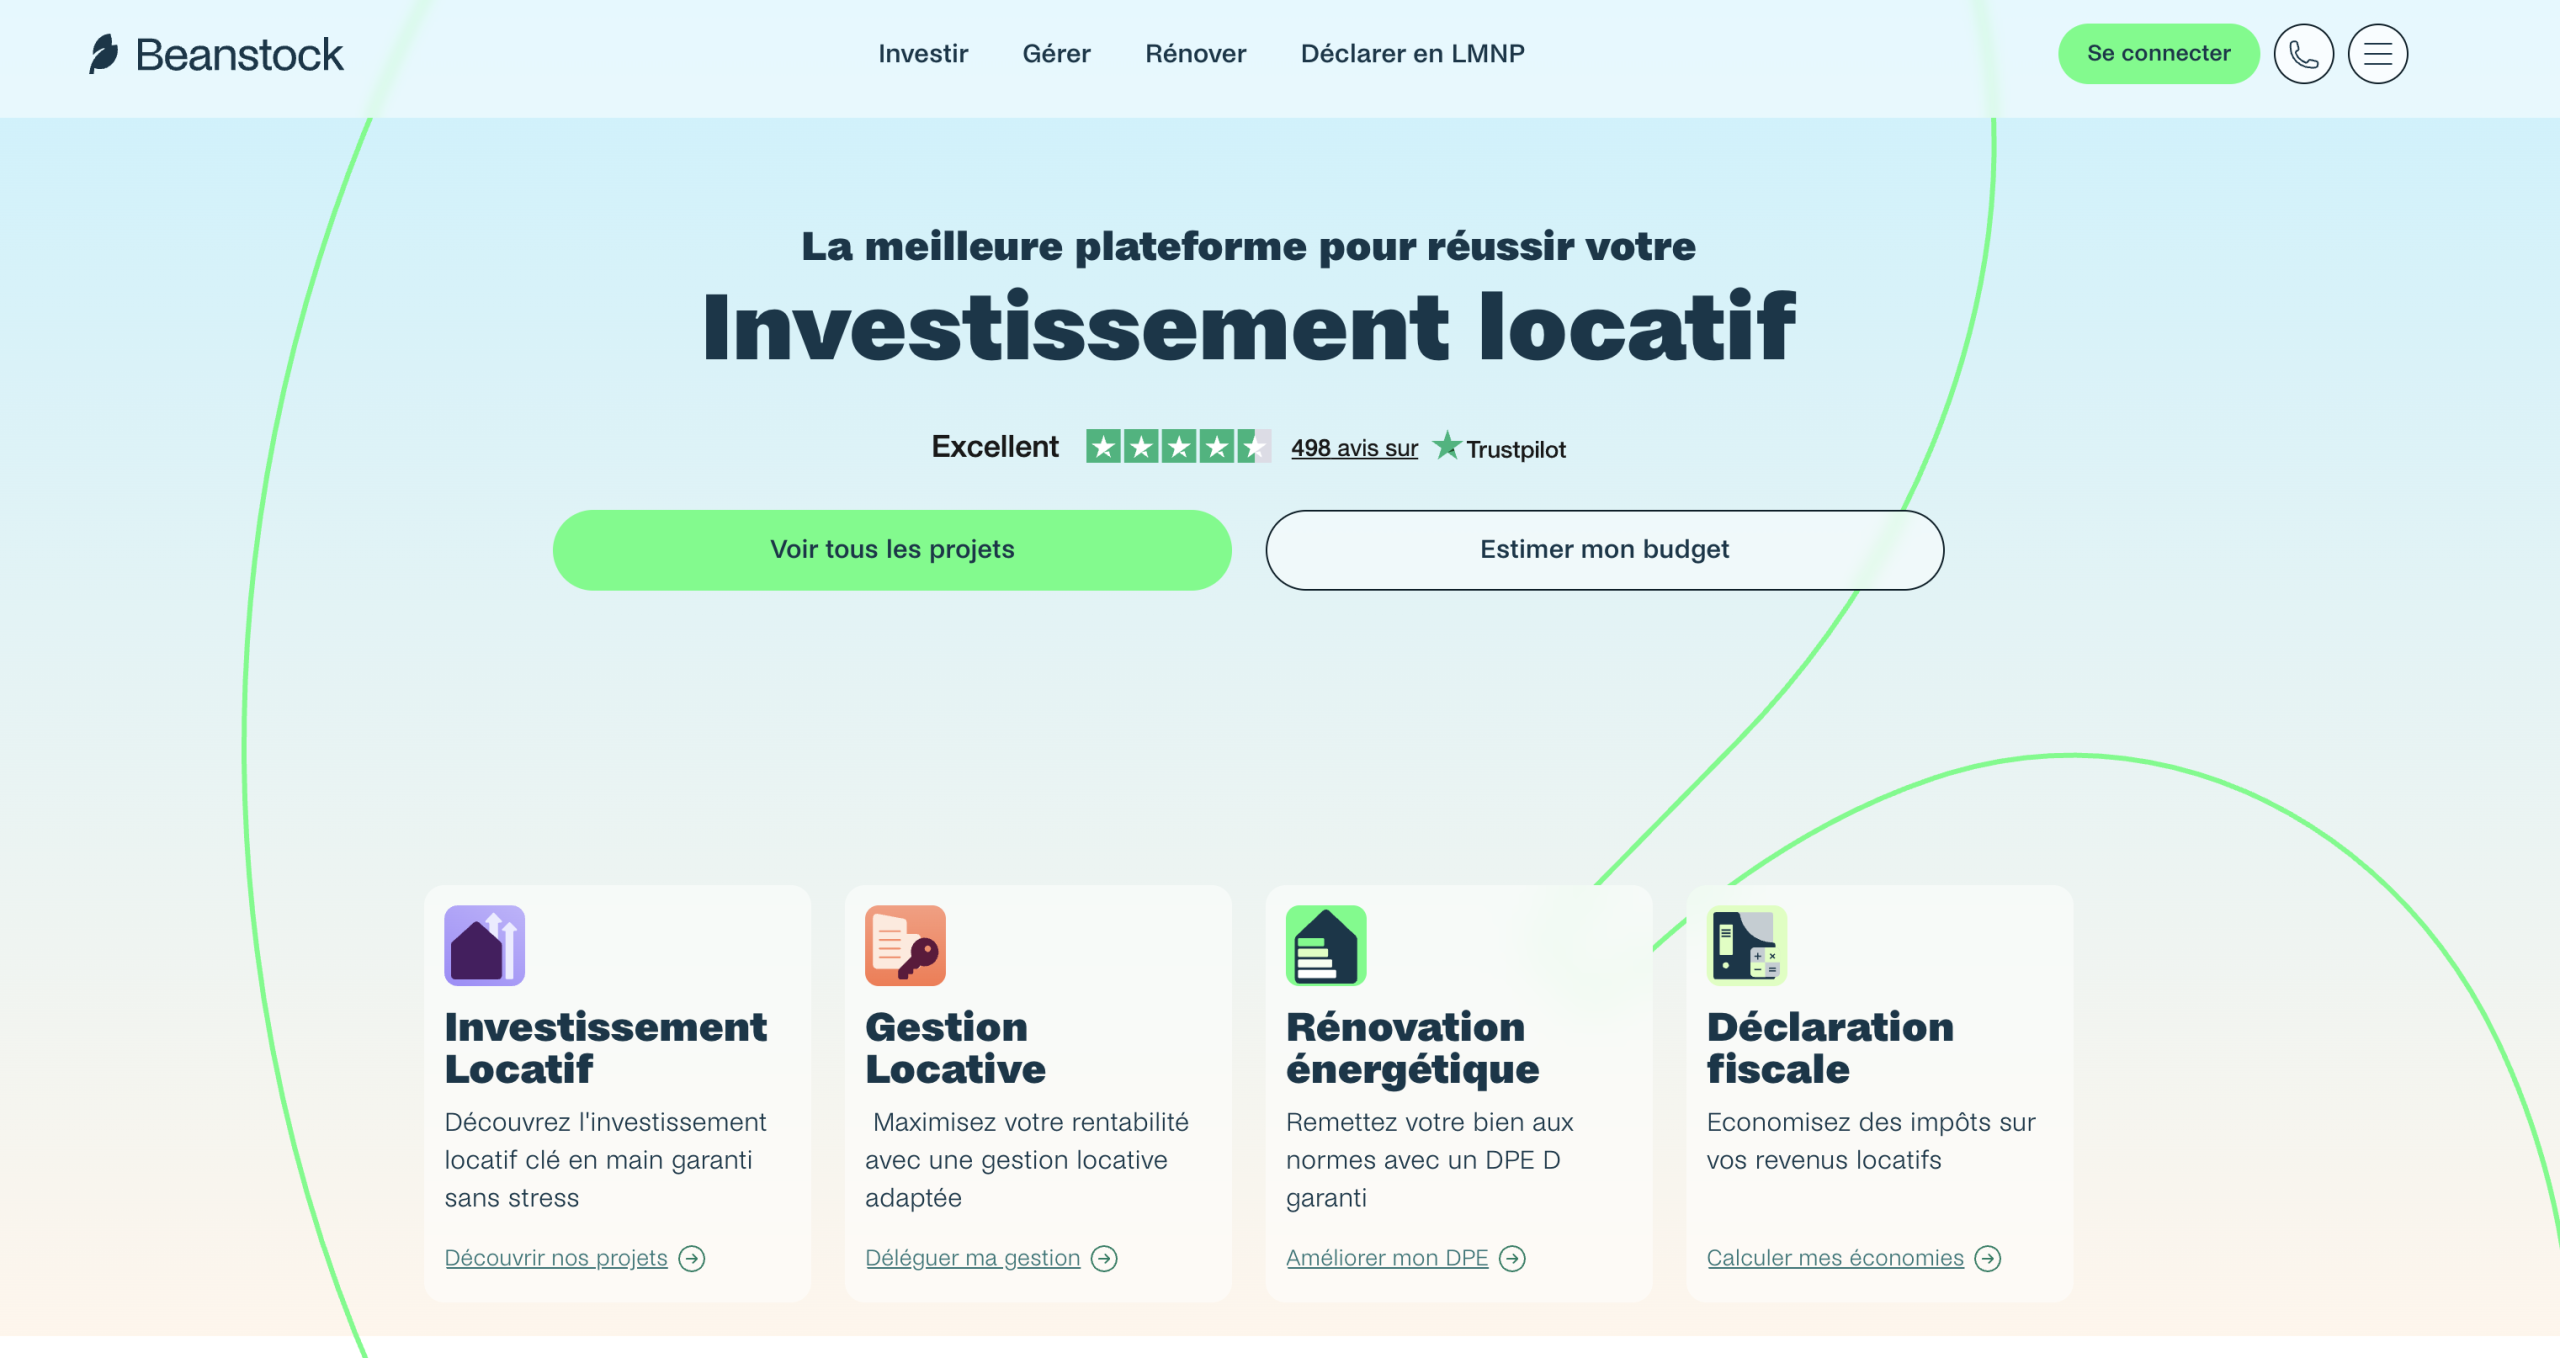Click the phone call icon button
This screenshot has width=2560, height=1358.
(x=2303, y=54)
